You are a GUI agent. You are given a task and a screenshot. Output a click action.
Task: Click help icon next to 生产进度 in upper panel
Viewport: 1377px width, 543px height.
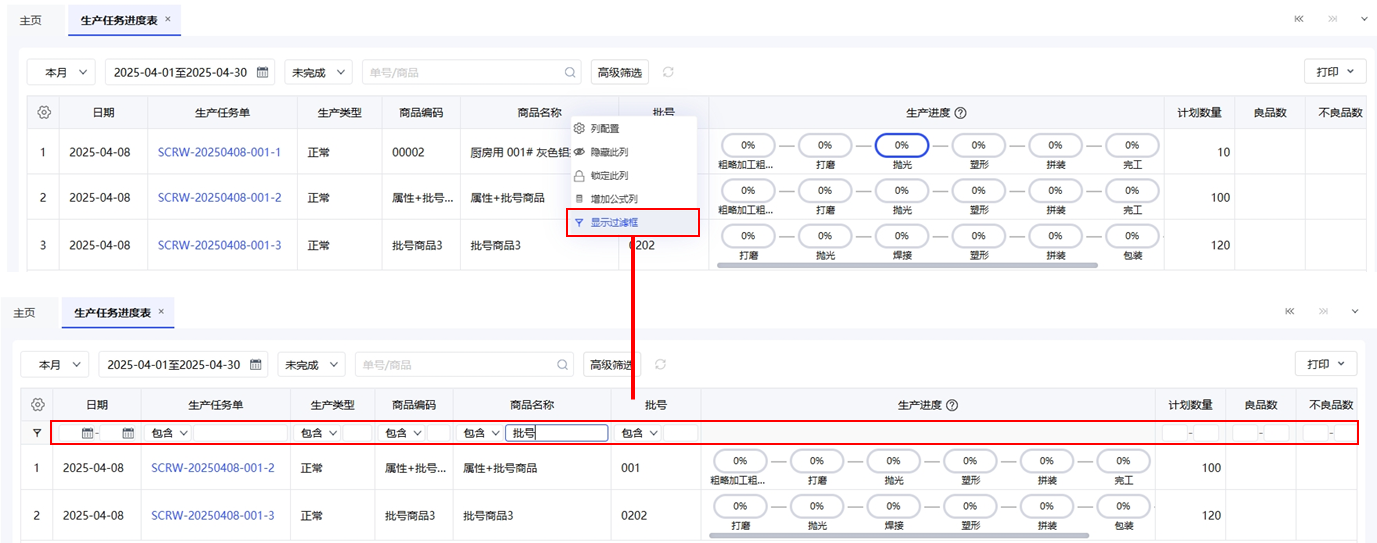pos(960,113)
